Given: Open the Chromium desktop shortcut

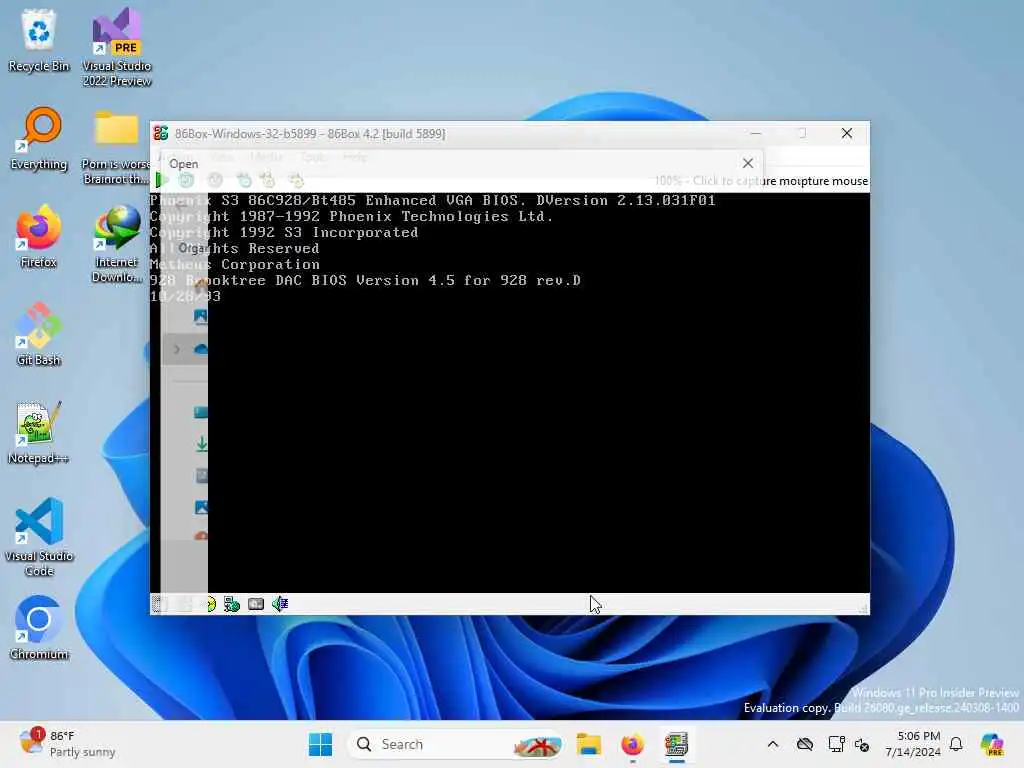Looking at the screenshot, I should point(39,628).
